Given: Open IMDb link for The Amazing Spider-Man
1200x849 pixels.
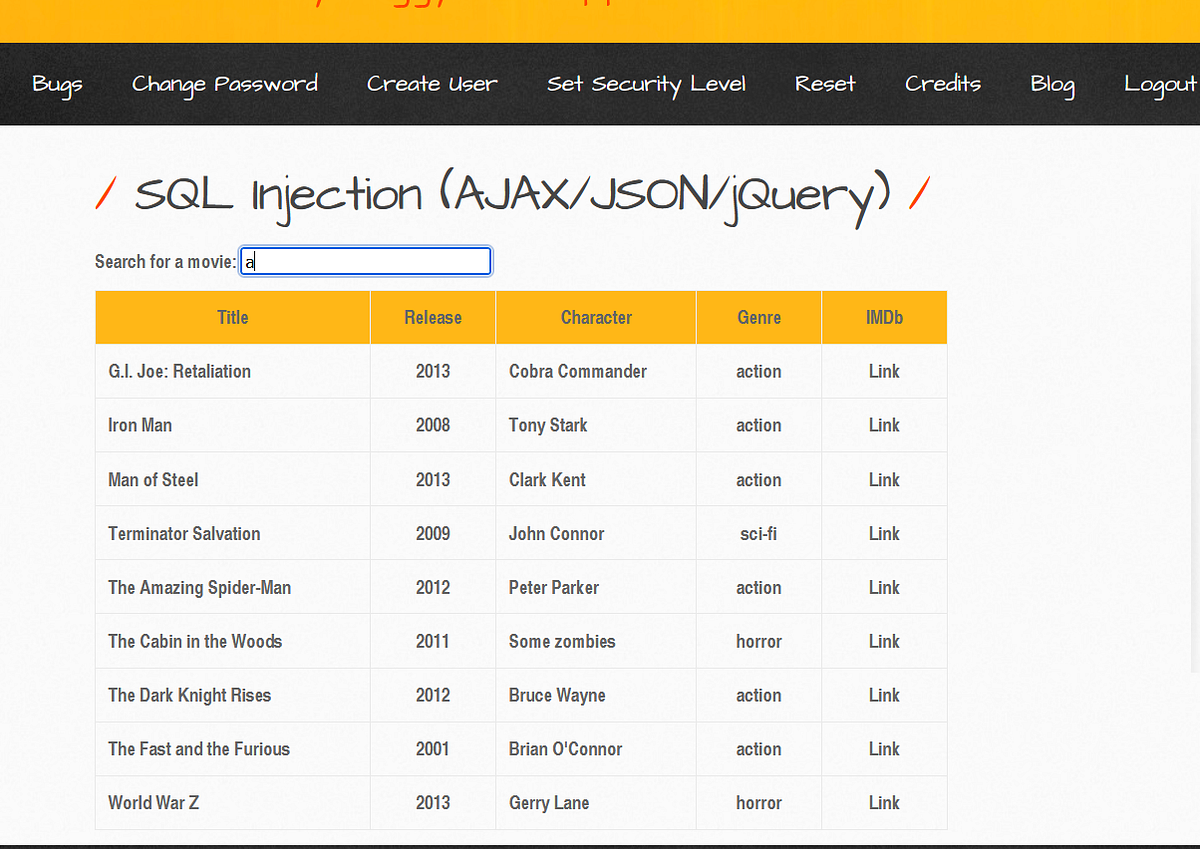Looking at the screenshot, I should [x=884, y=587].
